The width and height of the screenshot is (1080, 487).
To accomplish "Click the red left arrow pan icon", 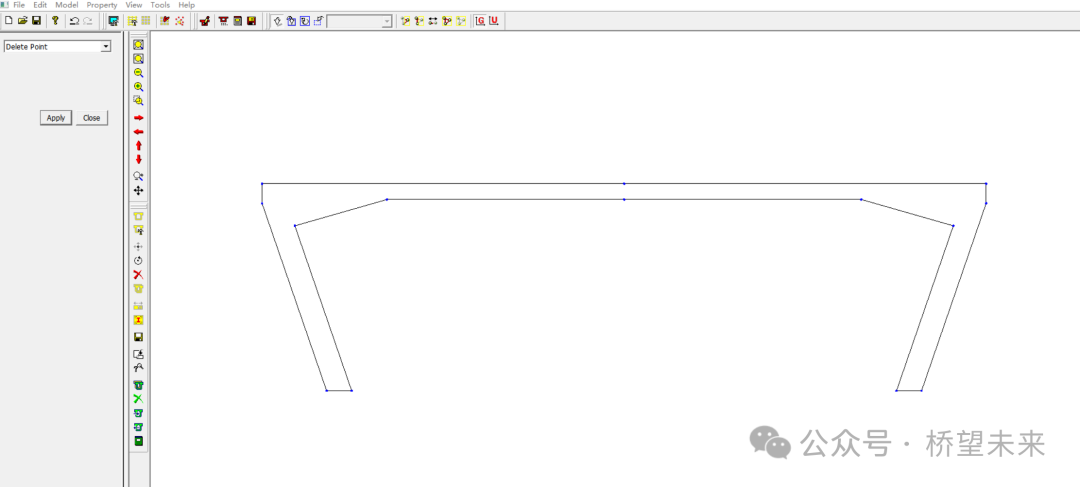I will (138, 132).
